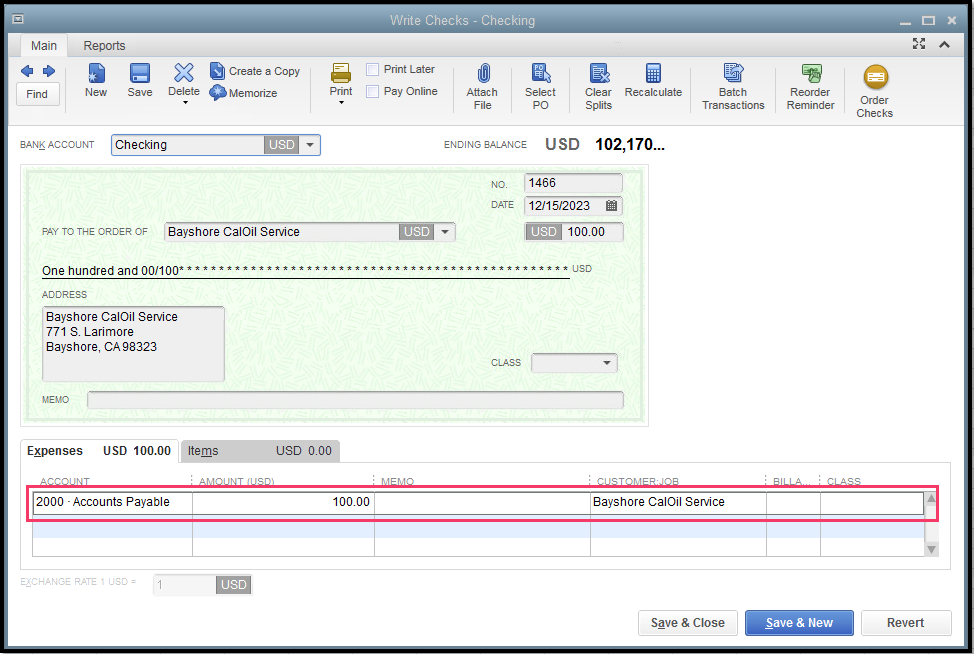Image resolution: width=974 pixels, height=654 pixels.
Task: Click the expense row Memo cell
Action: pyautogui.click(x=482, y=502)
